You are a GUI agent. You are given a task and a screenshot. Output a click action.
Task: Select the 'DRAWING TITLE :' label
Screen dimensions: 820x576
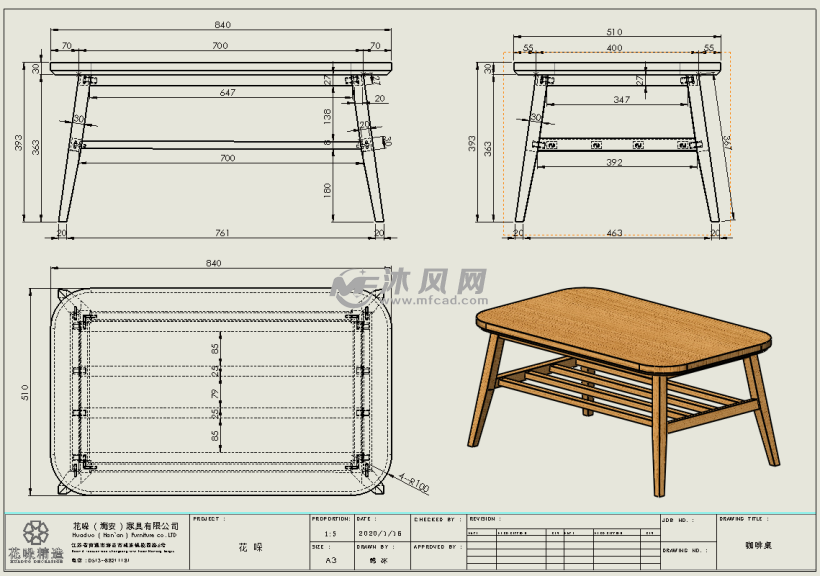[744, 519]
